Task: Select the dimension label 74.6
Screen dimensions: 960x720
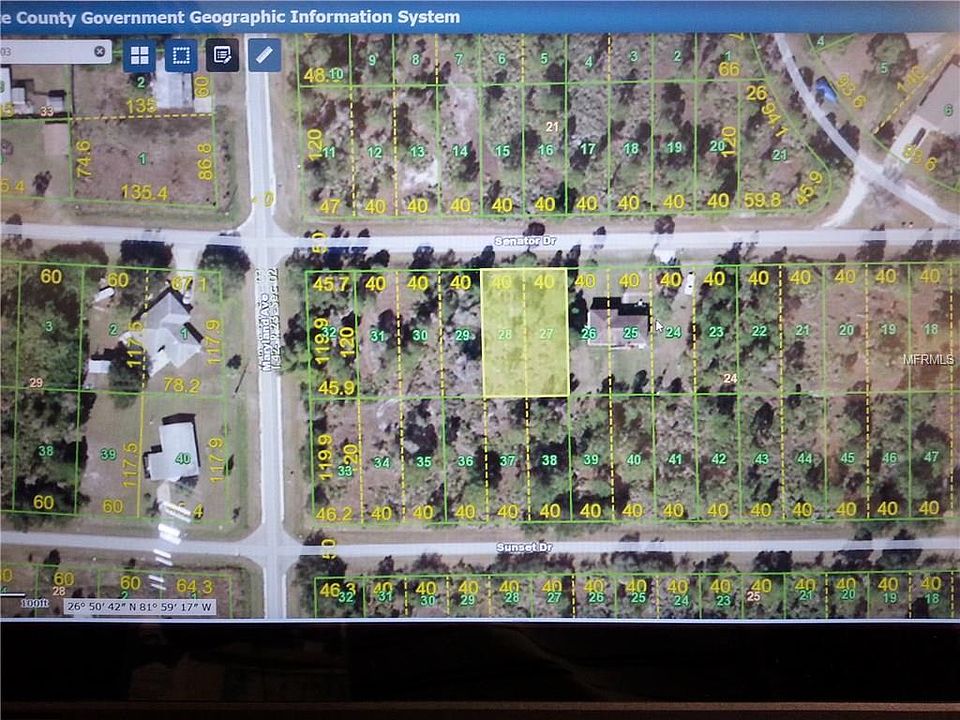Action: point(83,159)
